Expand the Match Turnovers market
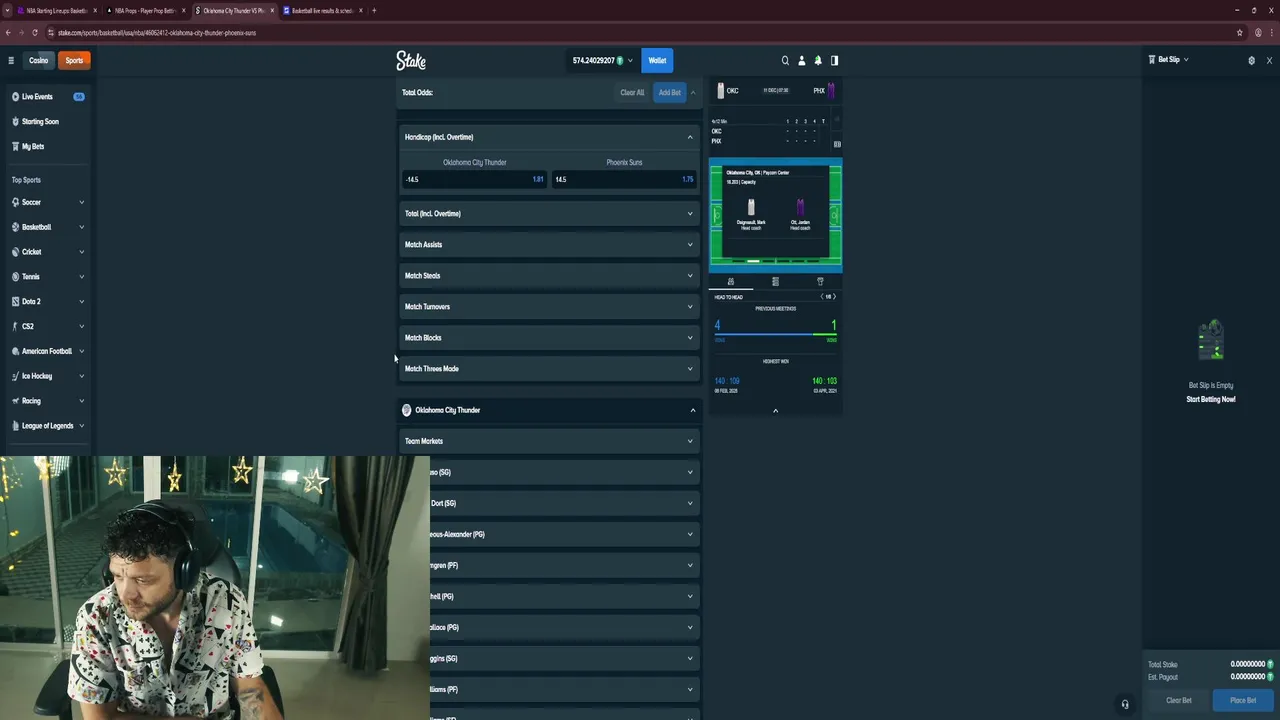Viewport: 1280px width, 720px height. 549,306
